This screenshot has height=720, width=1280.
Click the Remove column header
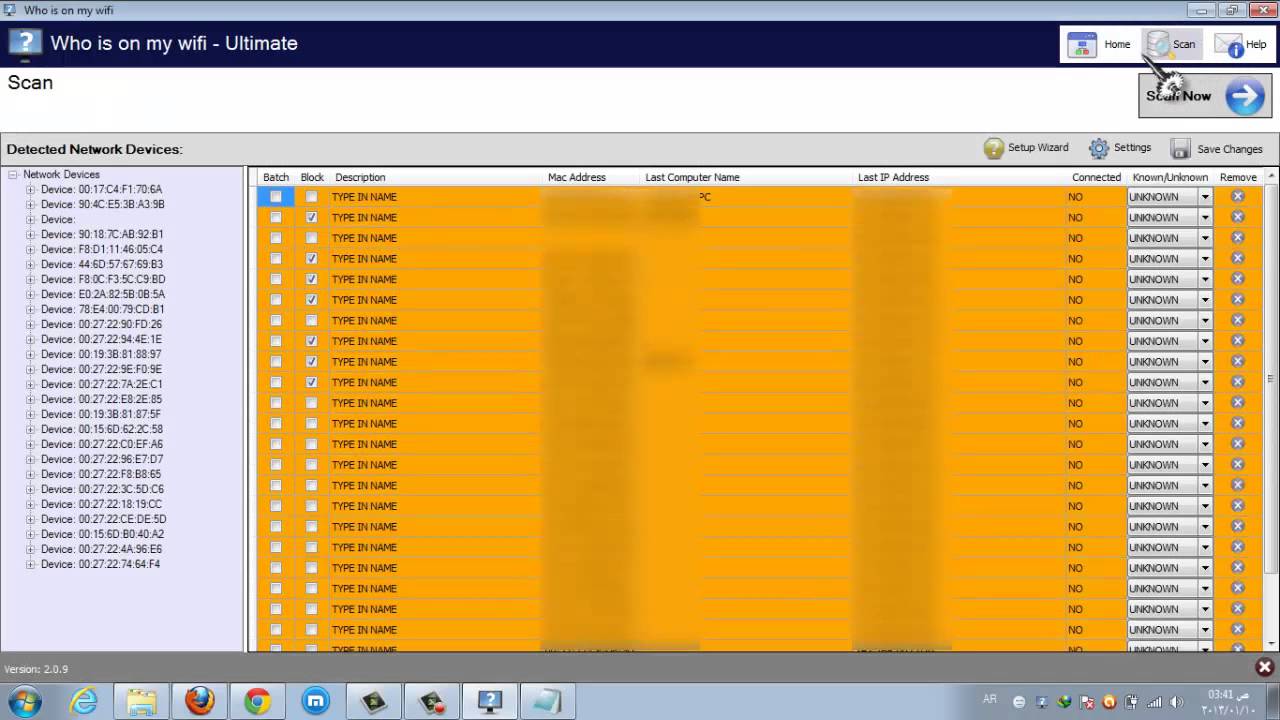[1238, 177]
